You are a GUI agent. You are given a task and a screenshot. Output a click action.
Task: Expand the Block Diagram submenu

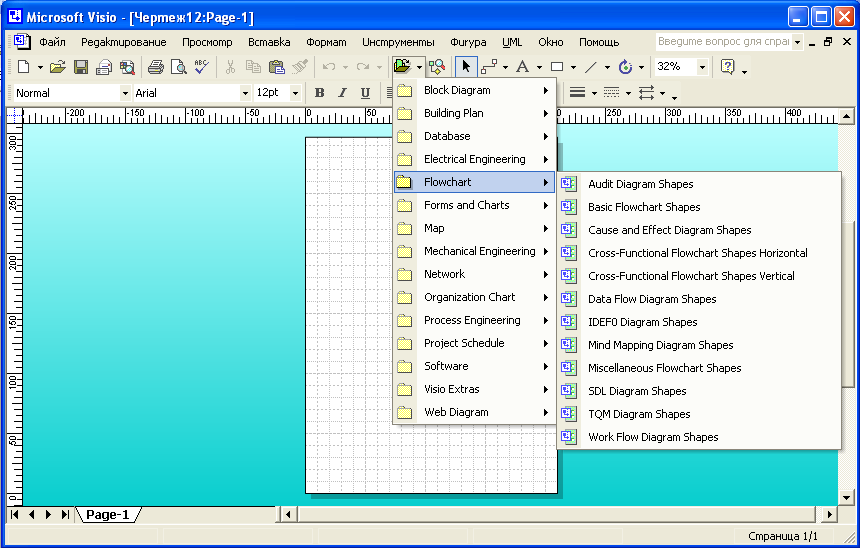(x=475, y=90)
